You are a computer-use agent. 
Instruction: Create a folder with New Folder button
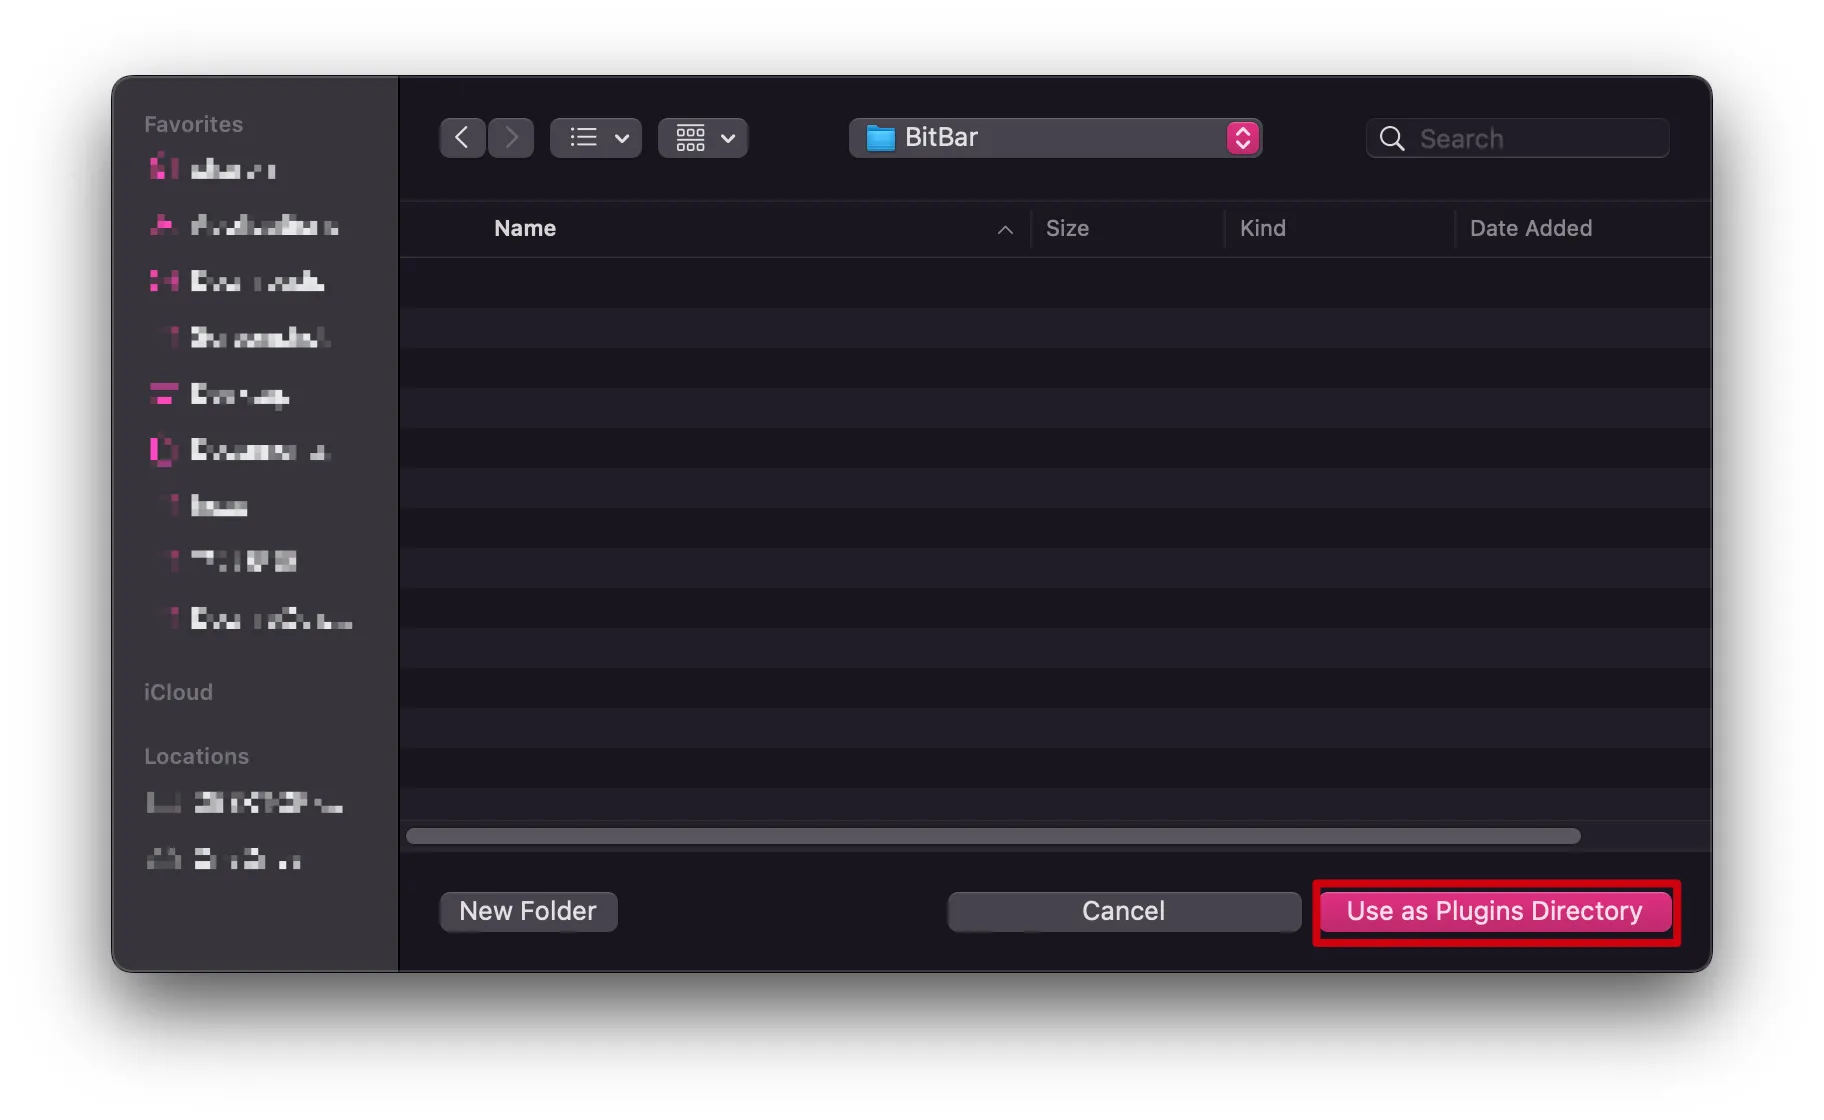528,911
